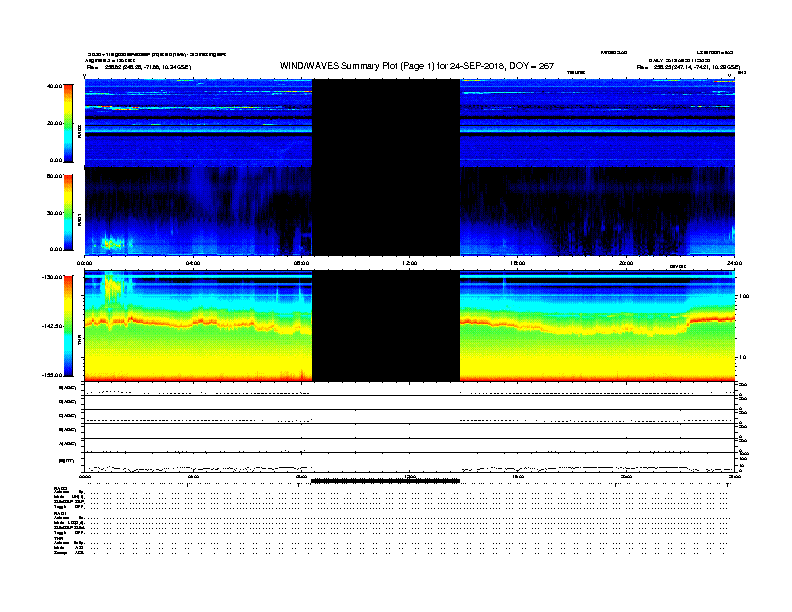Click the 08:00 tick label below RAD1 panel
Image resolution: width=792 pixels, height=612 pixels.
click(301, 263)
